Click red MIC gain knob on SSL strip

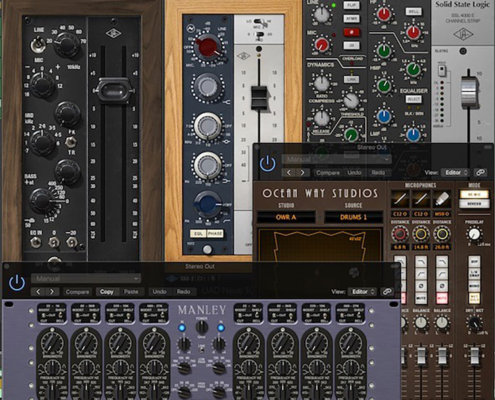pos(322,45)
